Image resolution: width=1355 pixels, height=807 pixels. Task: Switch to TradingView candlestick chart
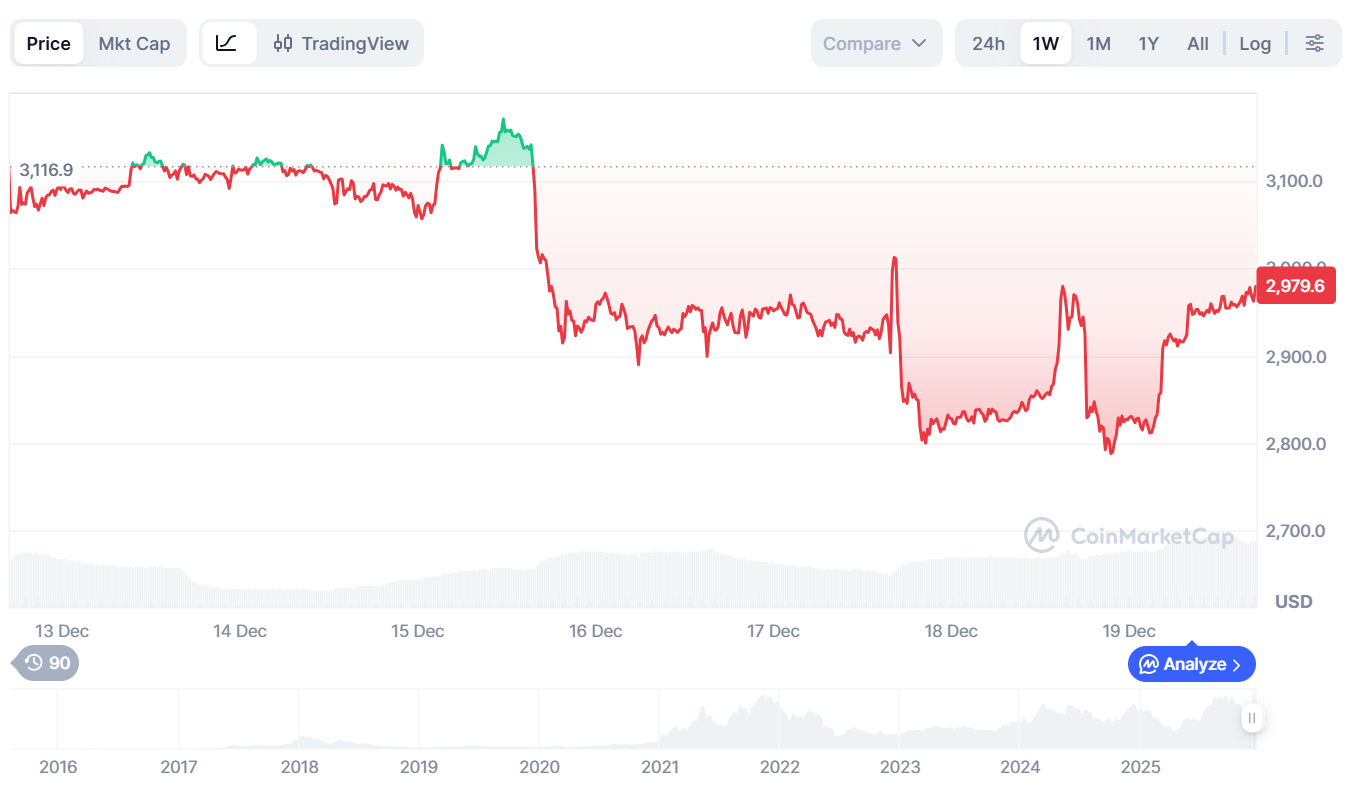342,43
